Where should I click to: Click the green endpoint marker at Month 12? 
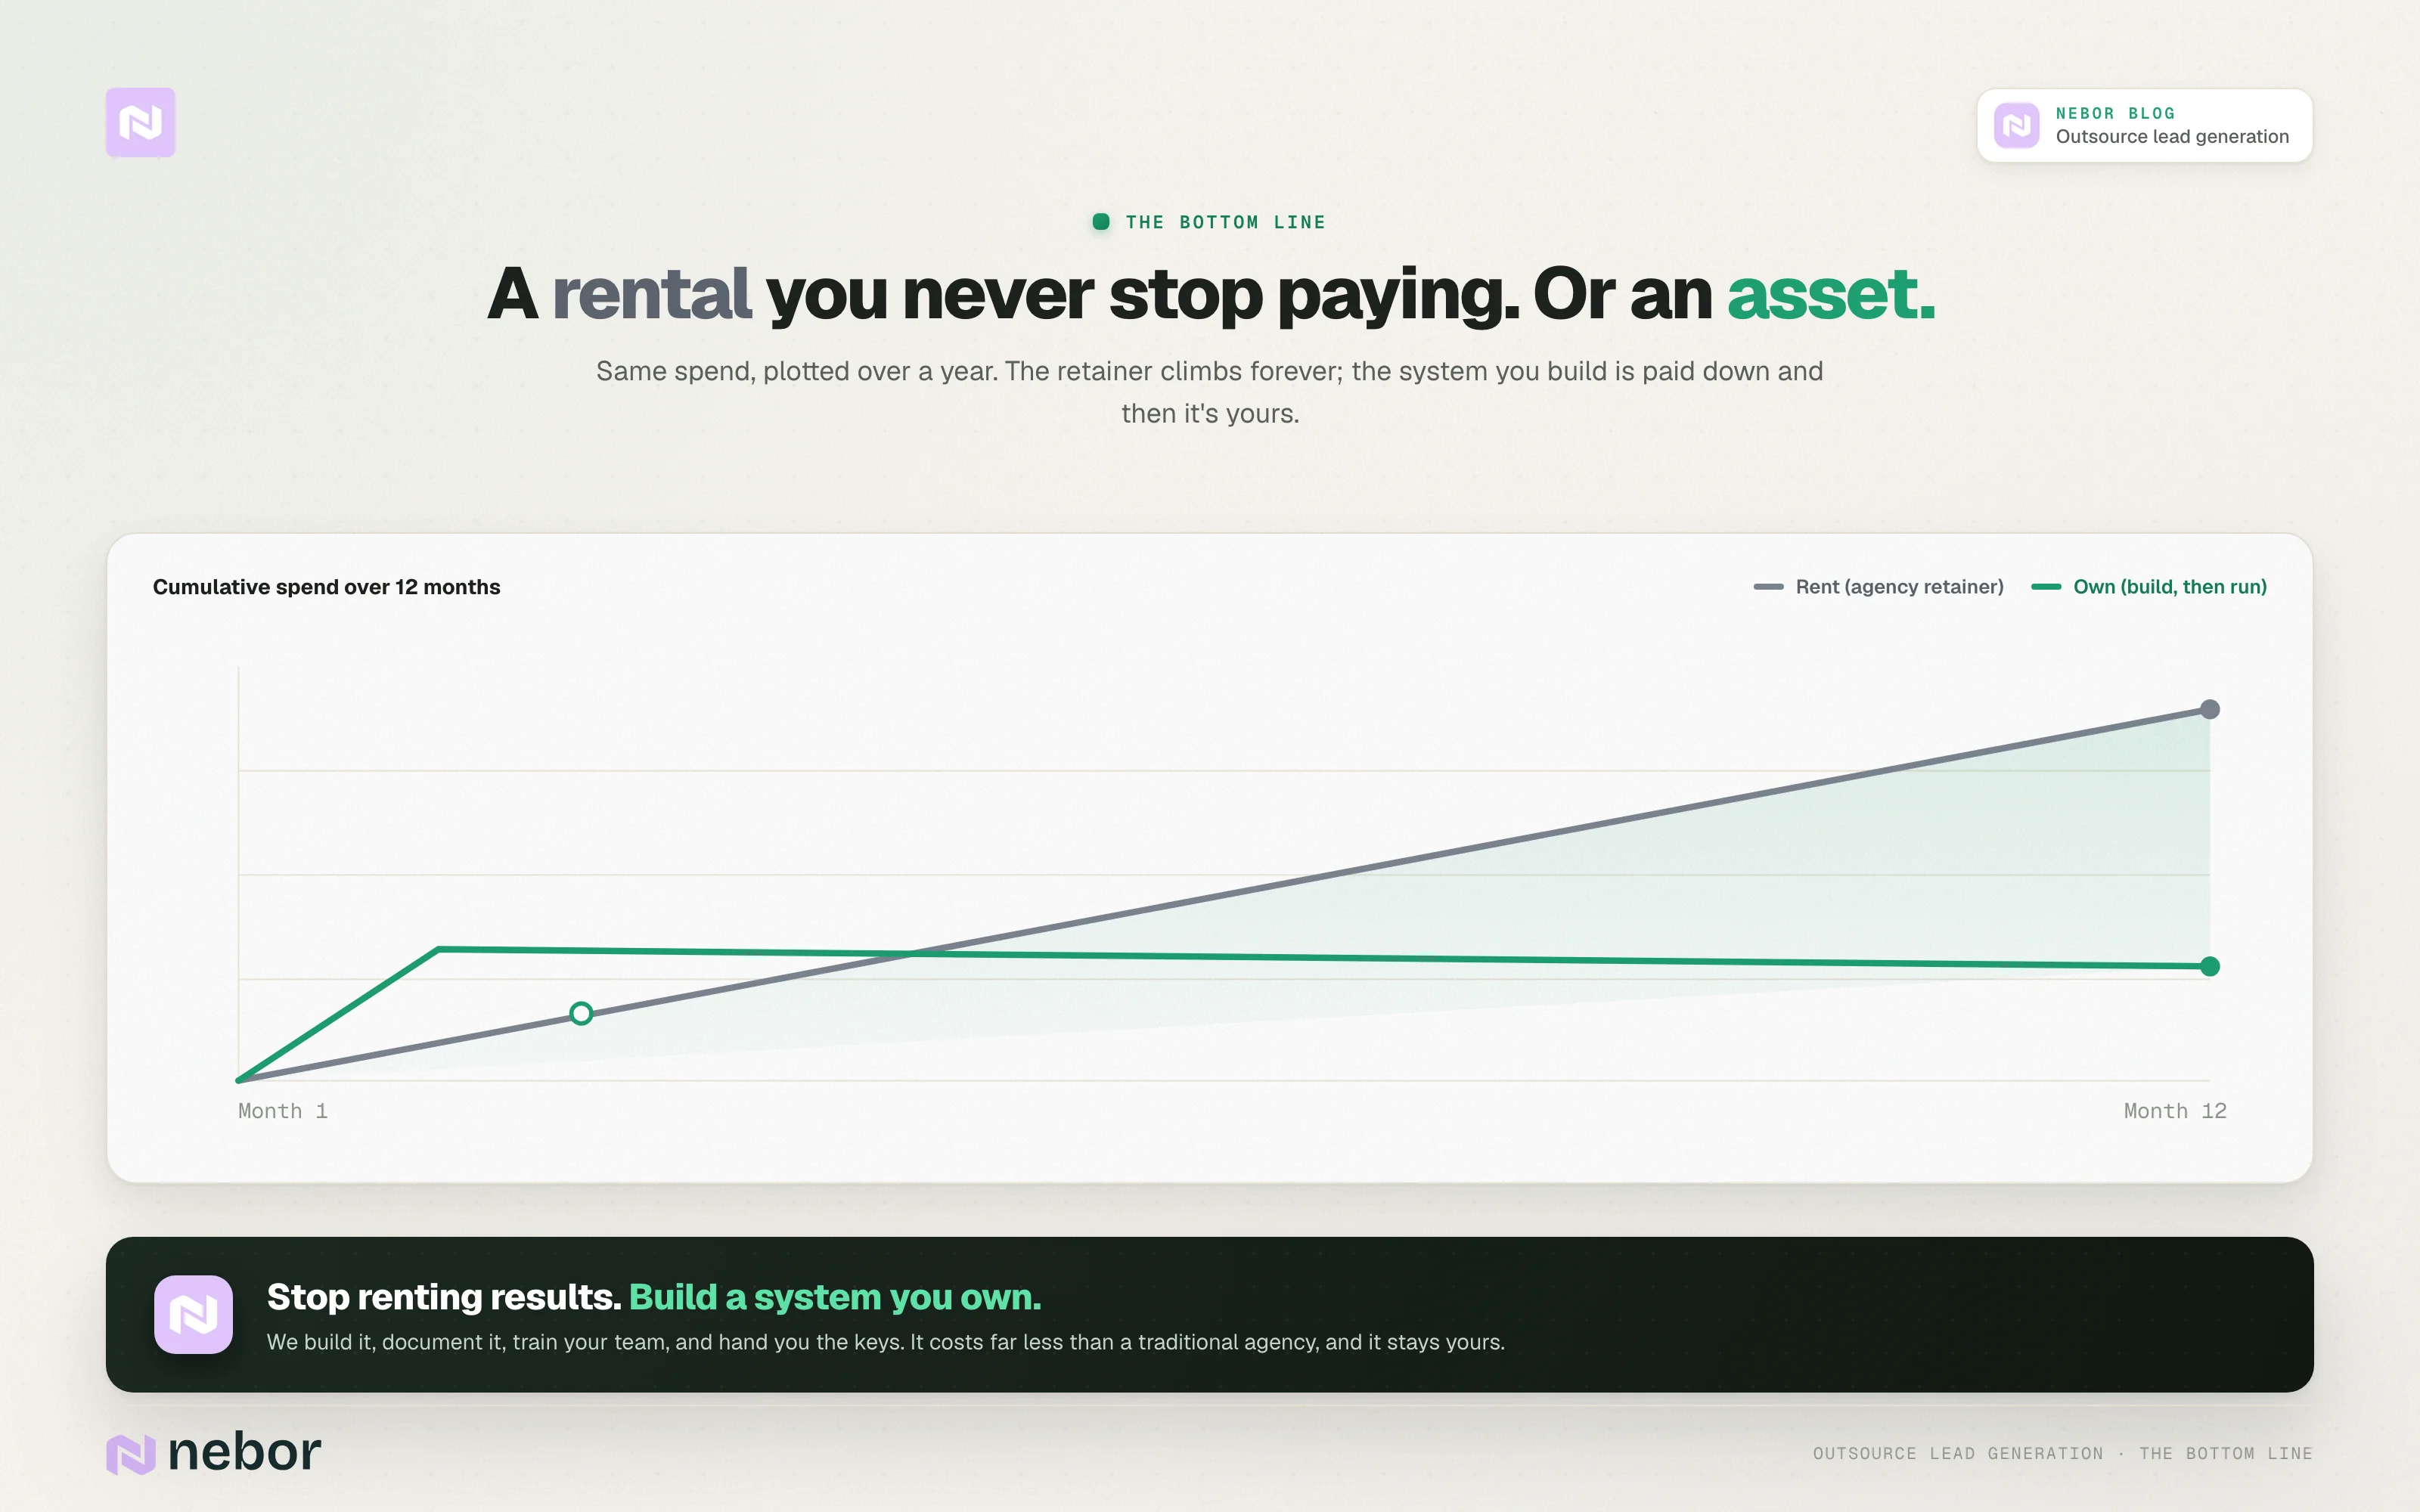click(2209, 966)
